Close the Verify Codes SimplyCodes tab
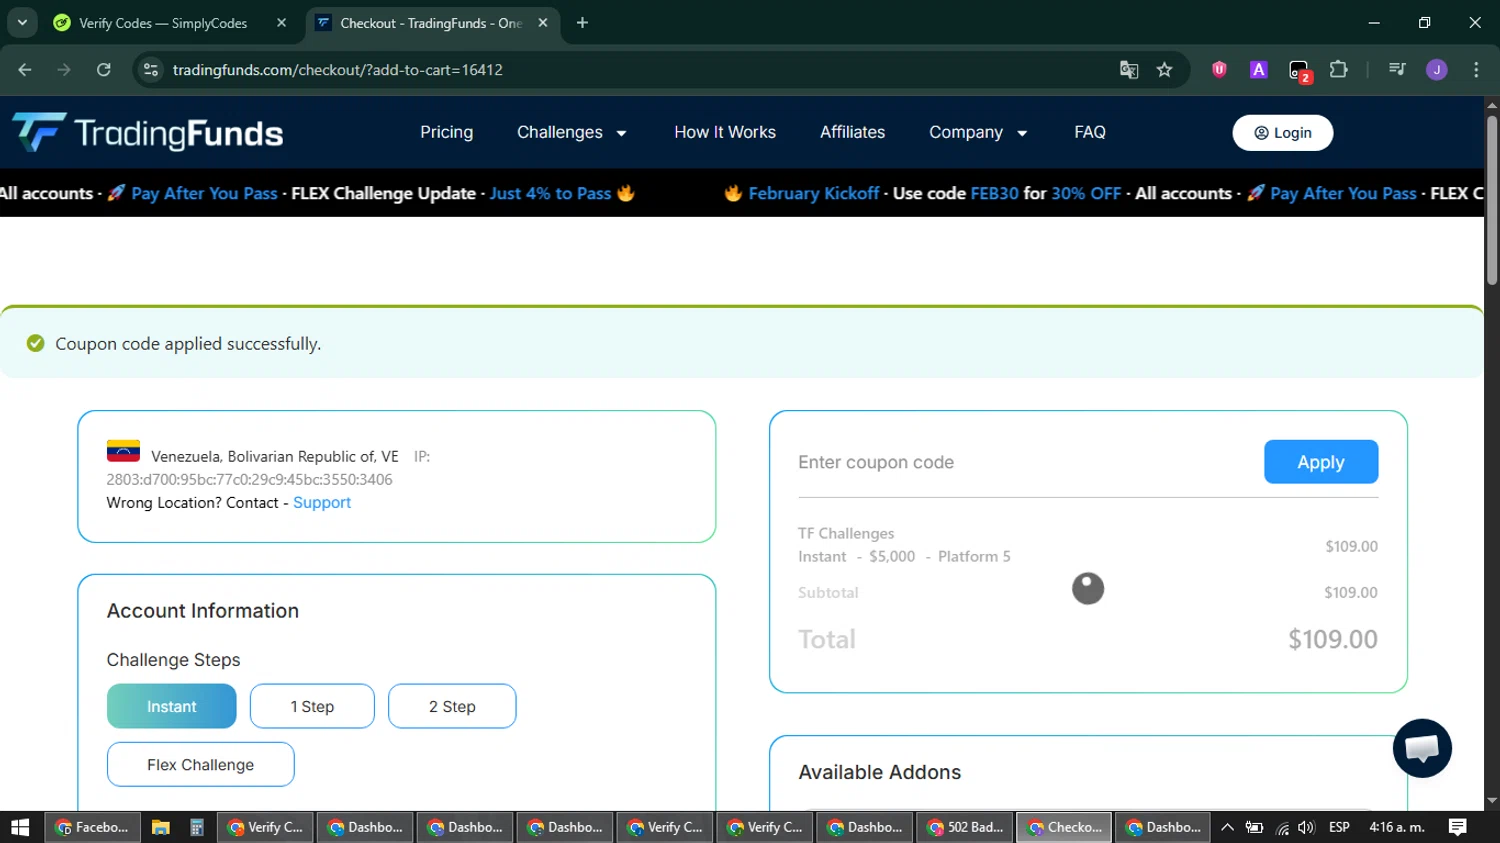The width and height of the screenshot is (1500, 843). pyautogui.click(x=282, y=22)
